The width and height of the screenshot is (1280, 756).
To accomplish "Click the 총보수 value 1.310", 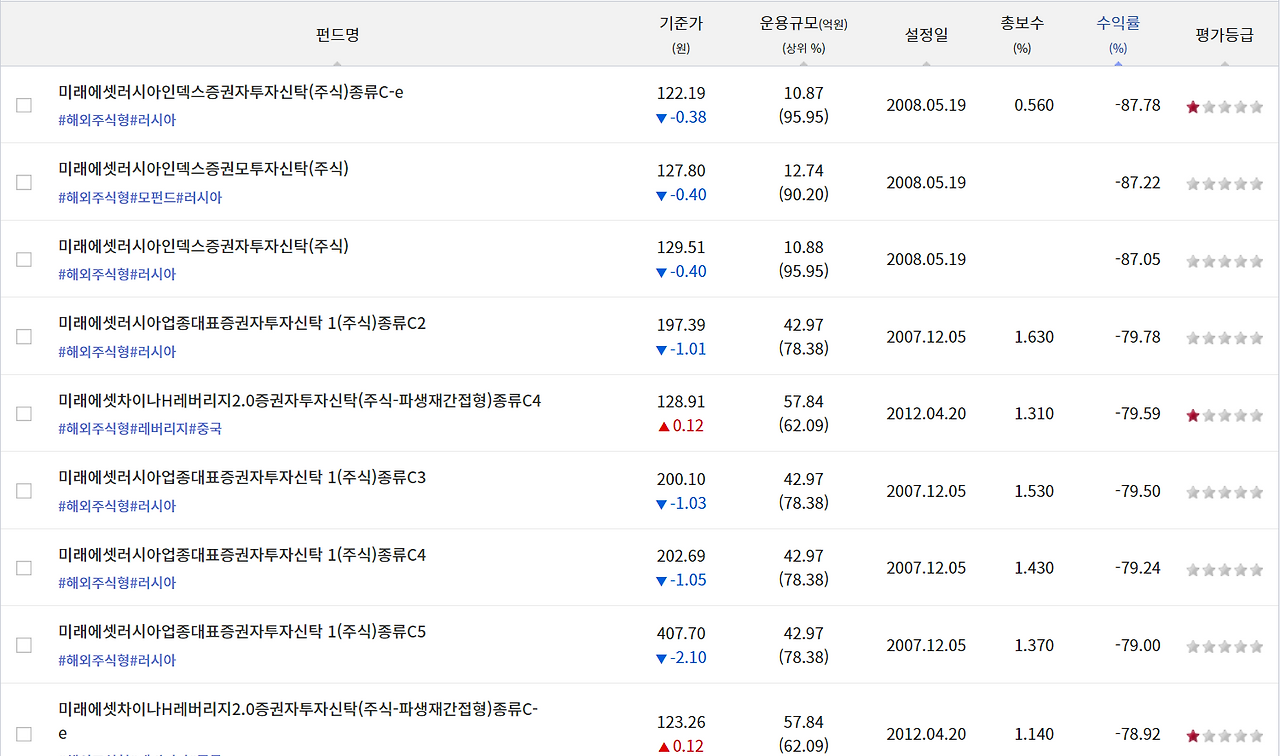I will [1034, 414].
